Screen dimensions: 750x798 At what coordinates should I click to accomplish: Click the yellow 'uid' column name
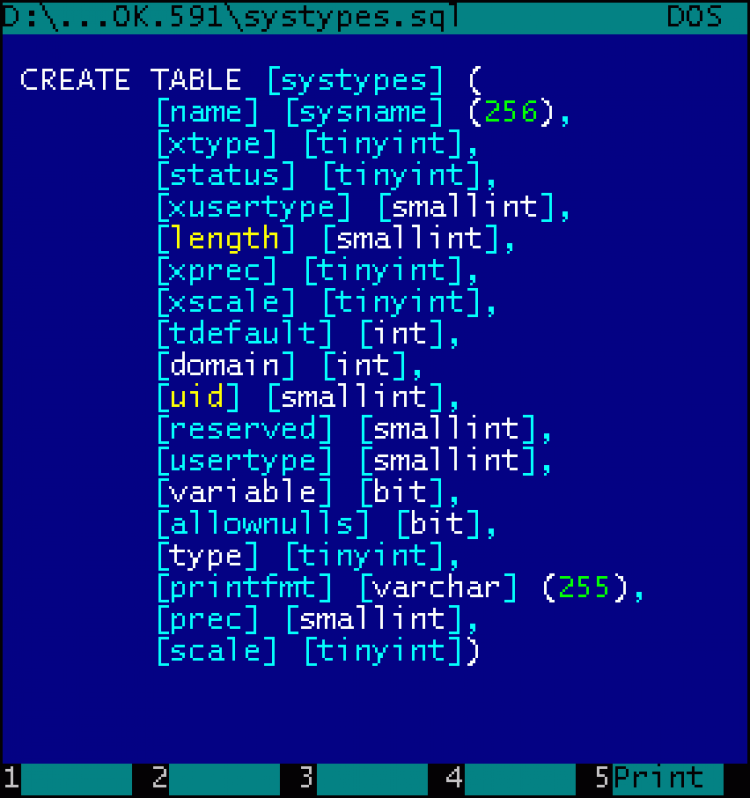tap(197, 397)
